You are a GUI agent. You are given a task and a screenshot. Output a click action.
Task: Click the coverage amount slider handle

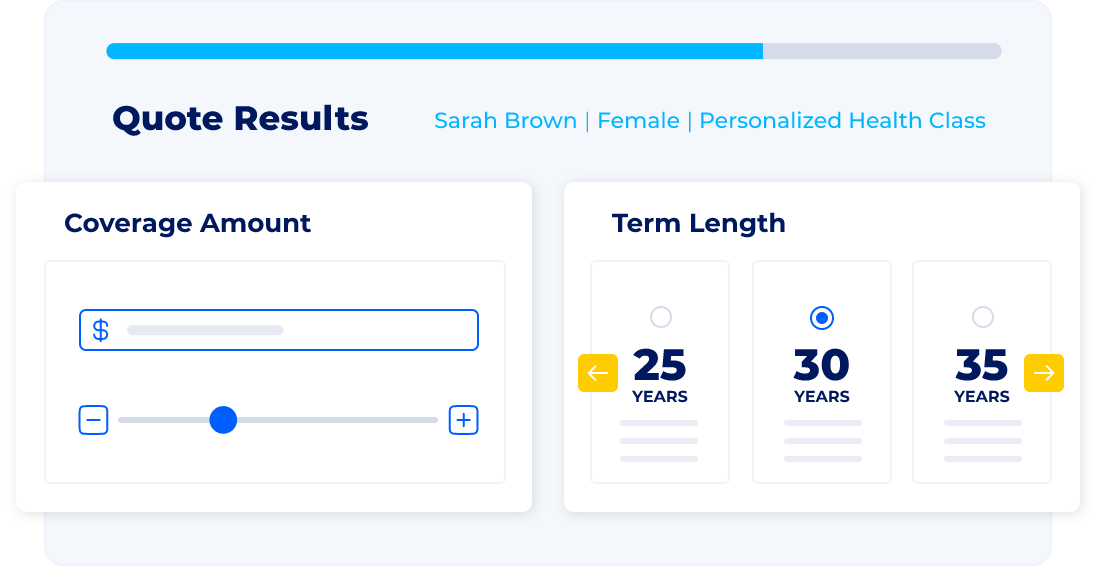(x=223, y=420)
